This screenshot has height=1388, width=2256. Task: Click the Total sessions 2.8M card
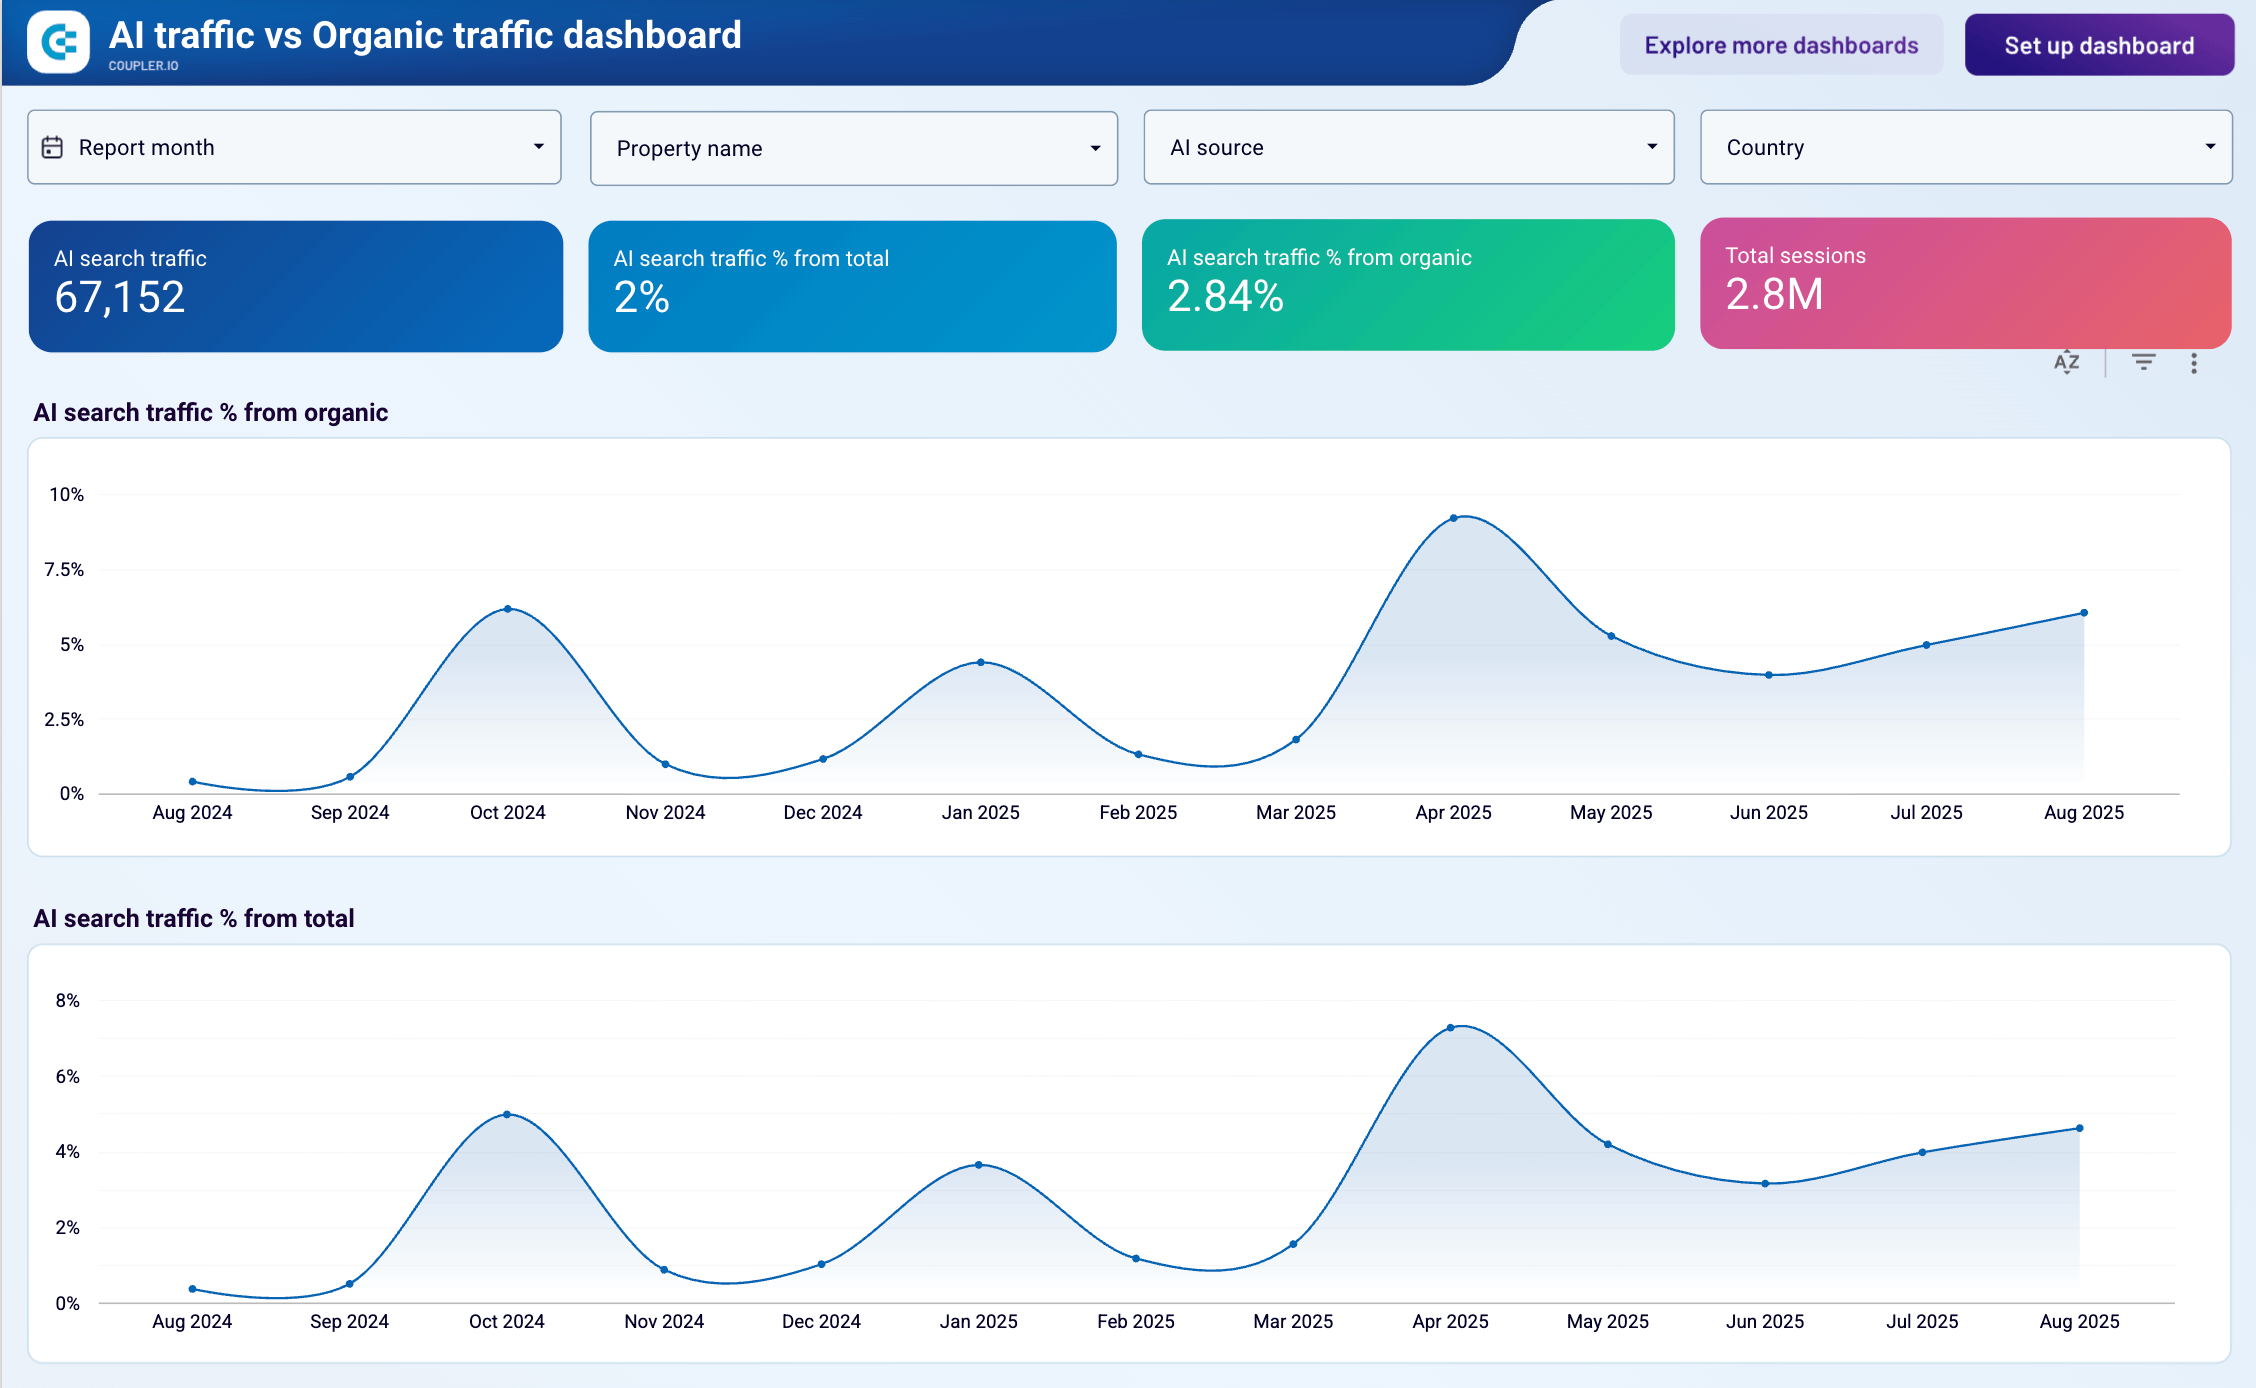(x=1964, y=283)
